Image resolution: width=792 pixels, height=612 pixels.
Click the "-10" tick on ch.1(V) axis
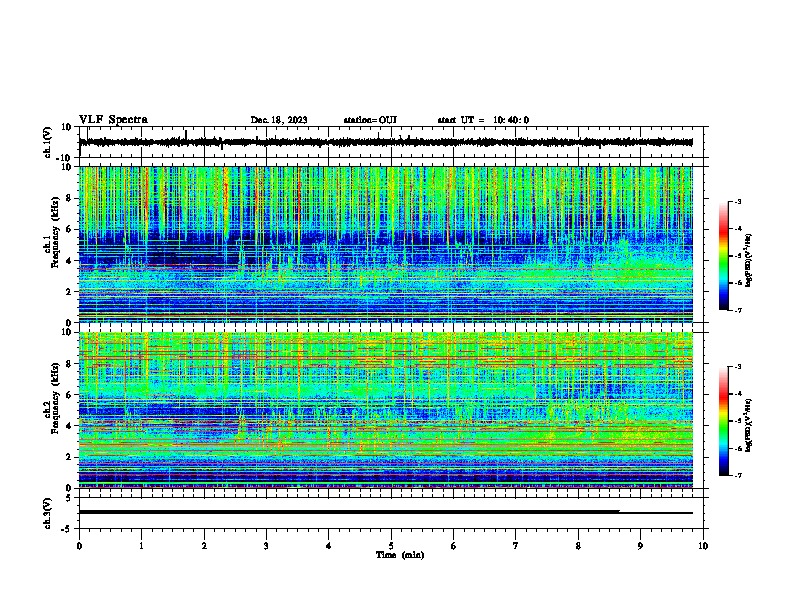pos(65,158)
